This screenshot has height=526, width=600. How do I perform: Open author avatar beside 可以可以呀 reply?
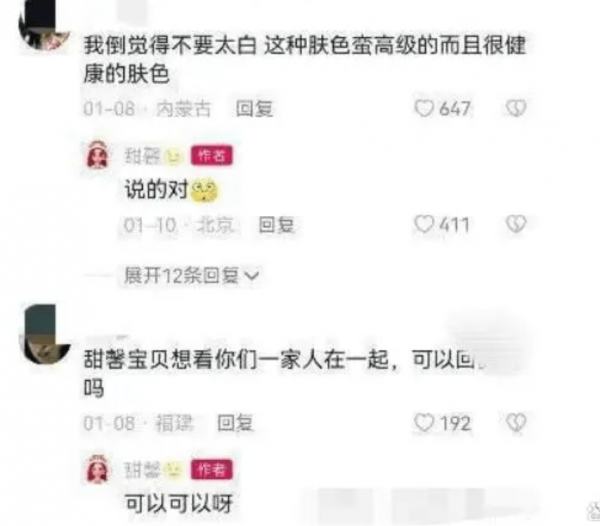click(x=98, y=469)
